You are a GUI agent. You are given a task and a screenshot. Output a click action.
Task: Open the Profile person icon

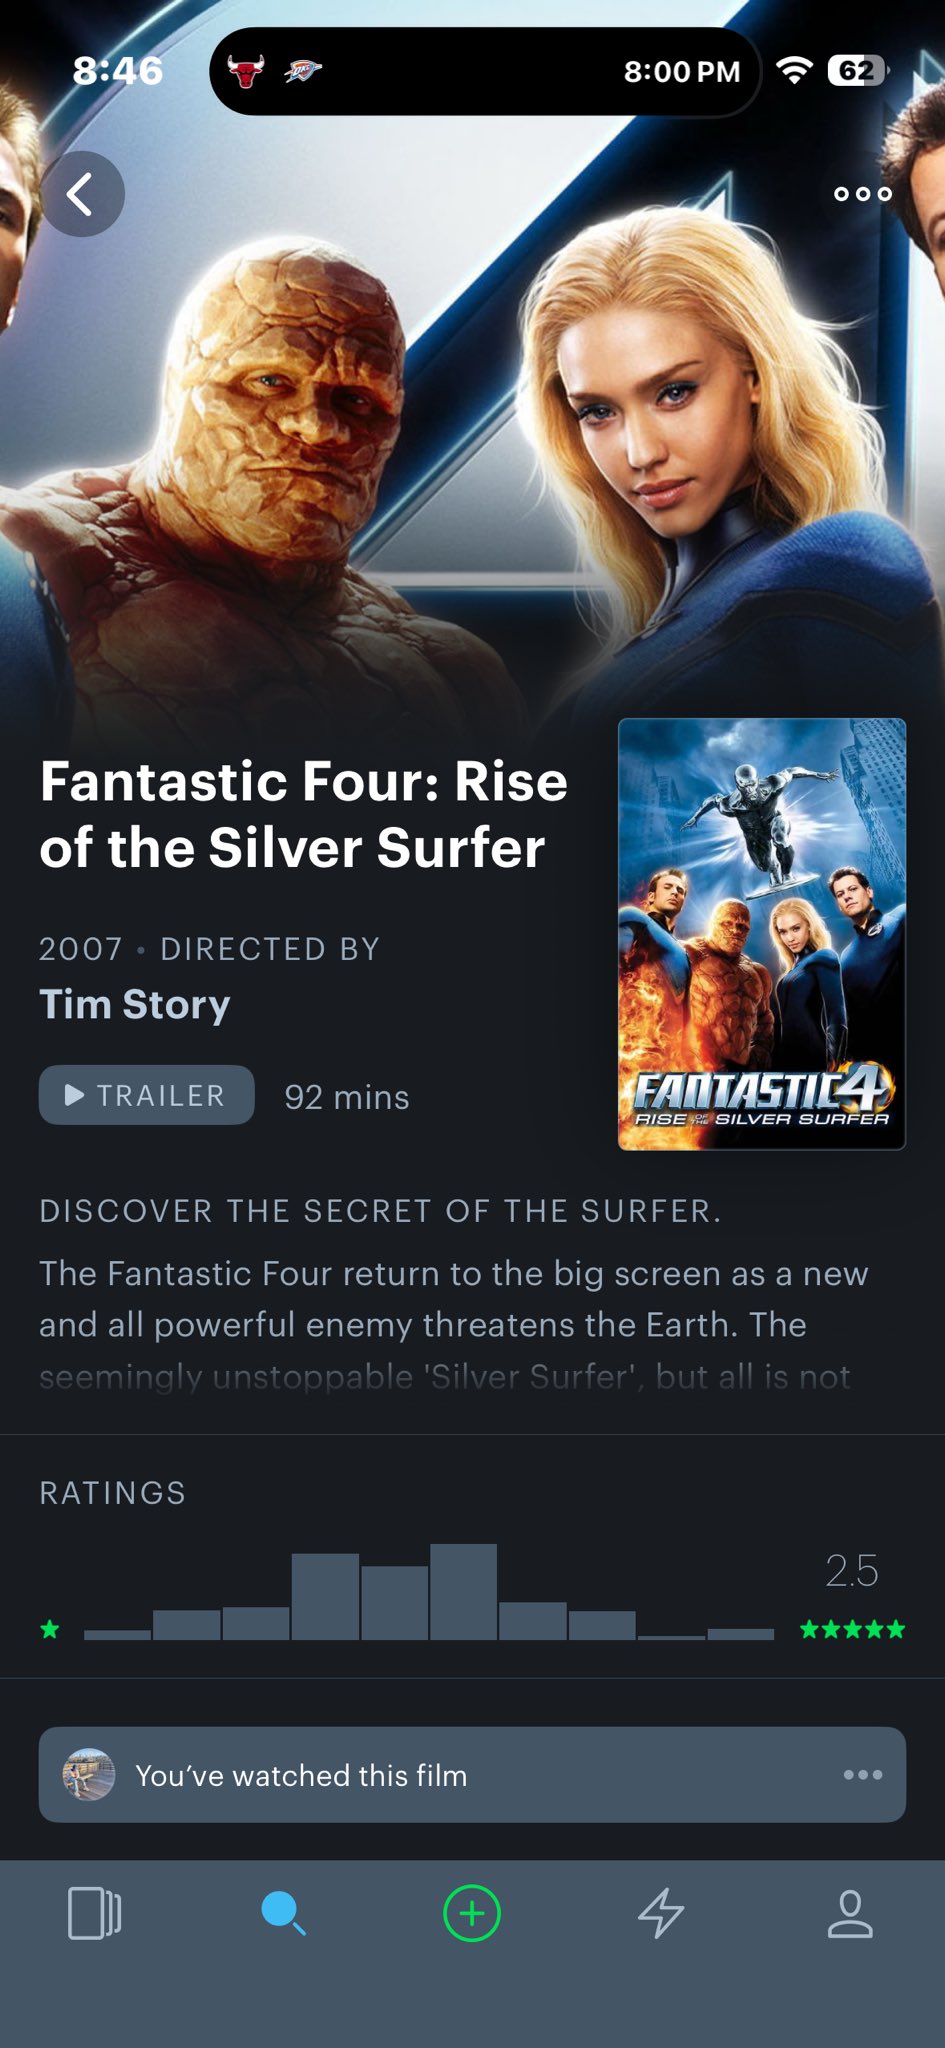point(850,1913)
